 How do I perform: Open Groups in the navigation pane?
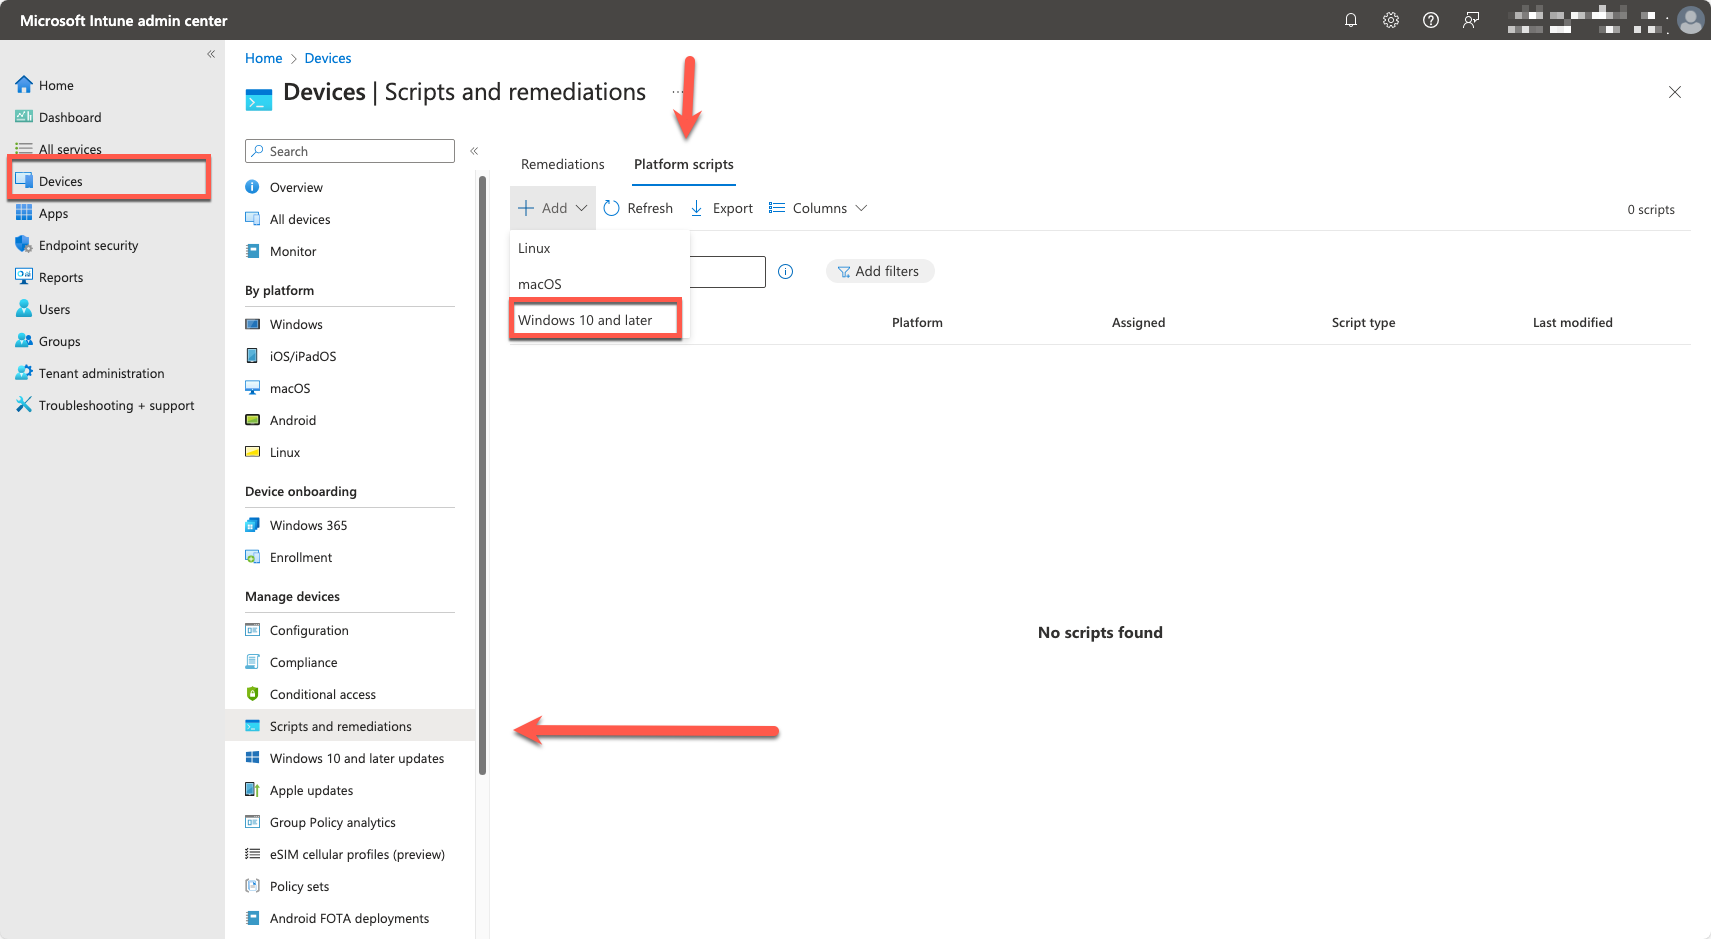(58, 341)
